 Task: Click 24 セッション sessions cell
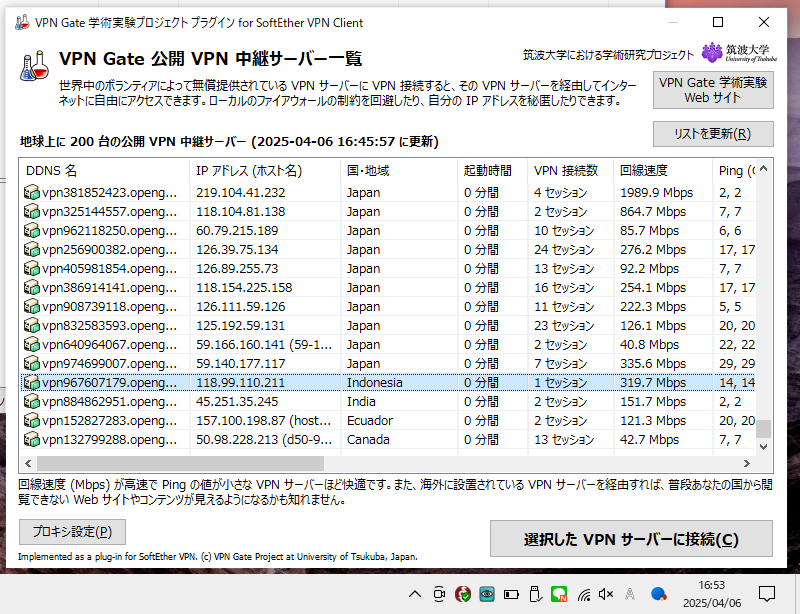pos(564,250)
